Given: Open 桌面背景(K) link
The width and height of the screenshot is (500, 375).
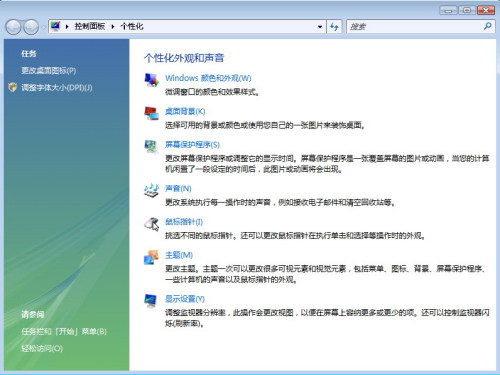Looking at the screenshot, I should (185, 111).
